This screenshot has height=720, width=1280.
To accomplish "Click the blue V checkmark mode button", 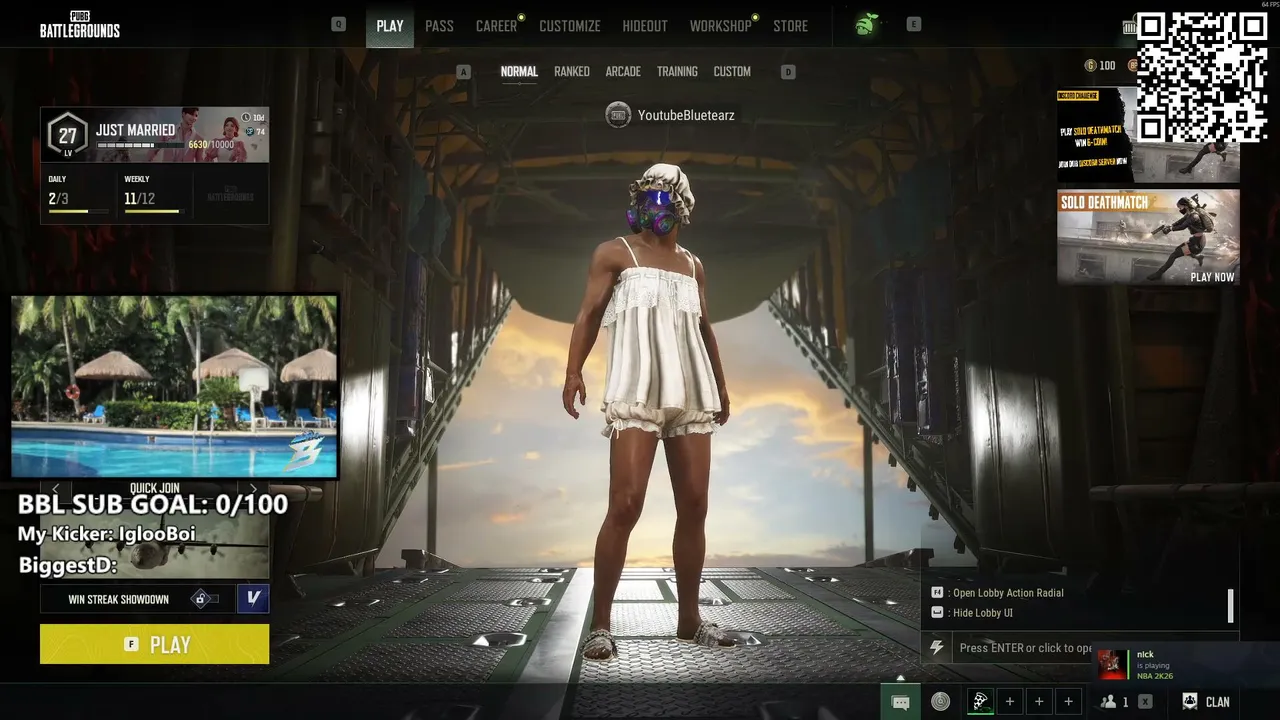I will click(253, 599).
